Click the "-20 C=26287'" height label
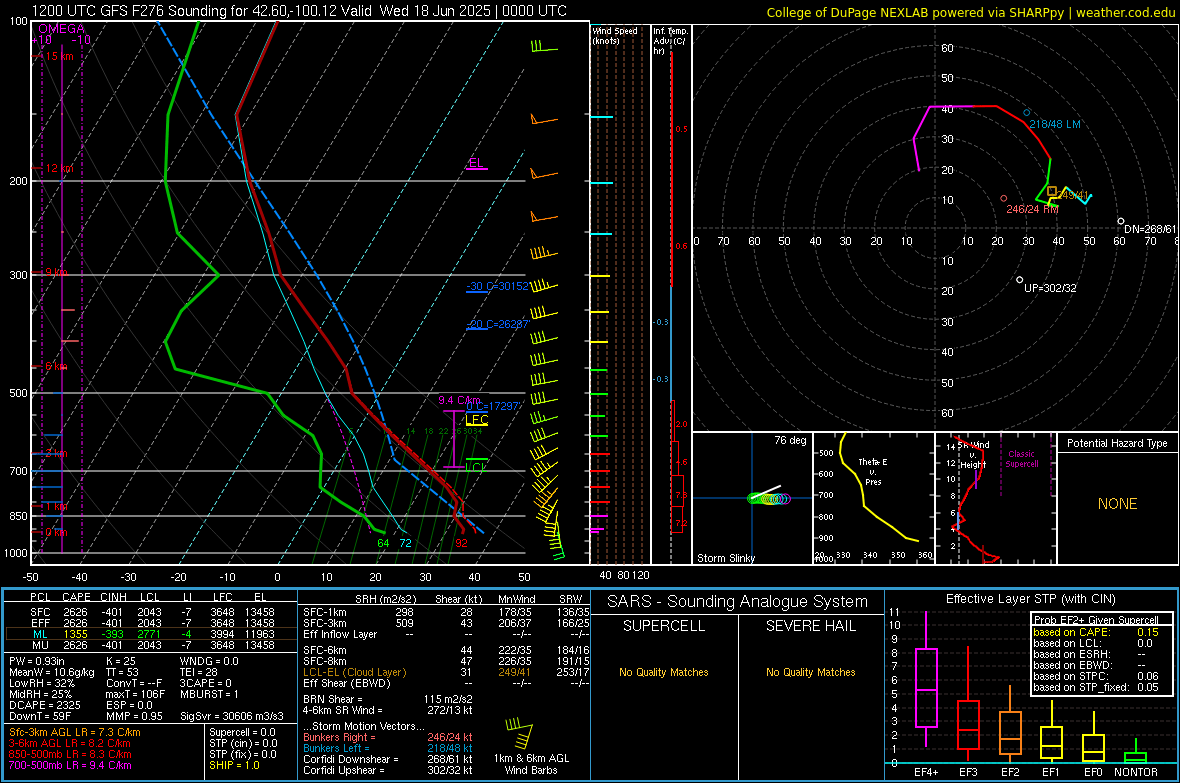 [497, 324]
